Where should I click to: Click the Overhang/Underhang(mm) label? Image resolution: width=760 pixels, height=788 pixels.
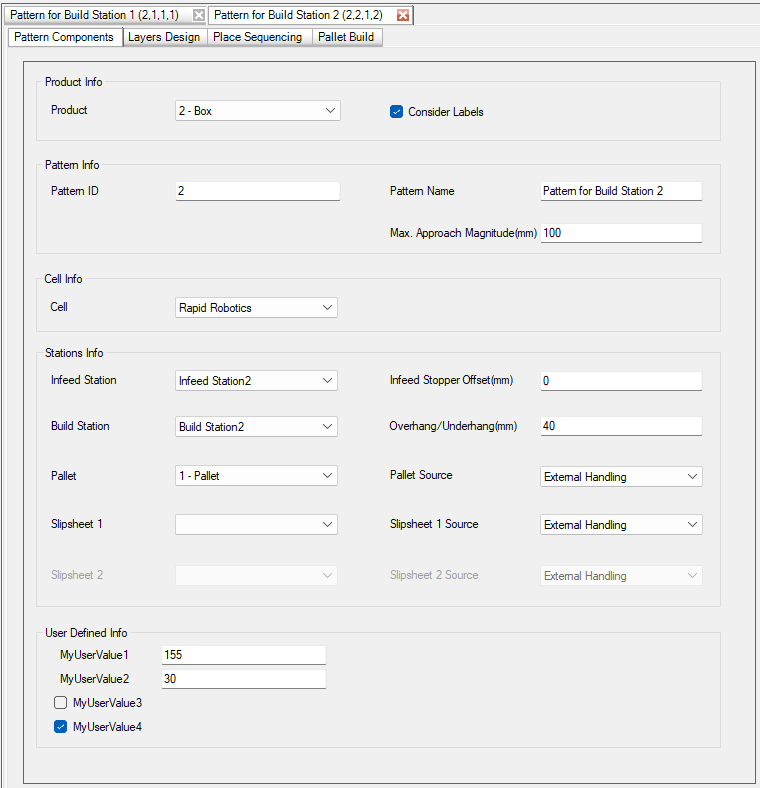453,426
